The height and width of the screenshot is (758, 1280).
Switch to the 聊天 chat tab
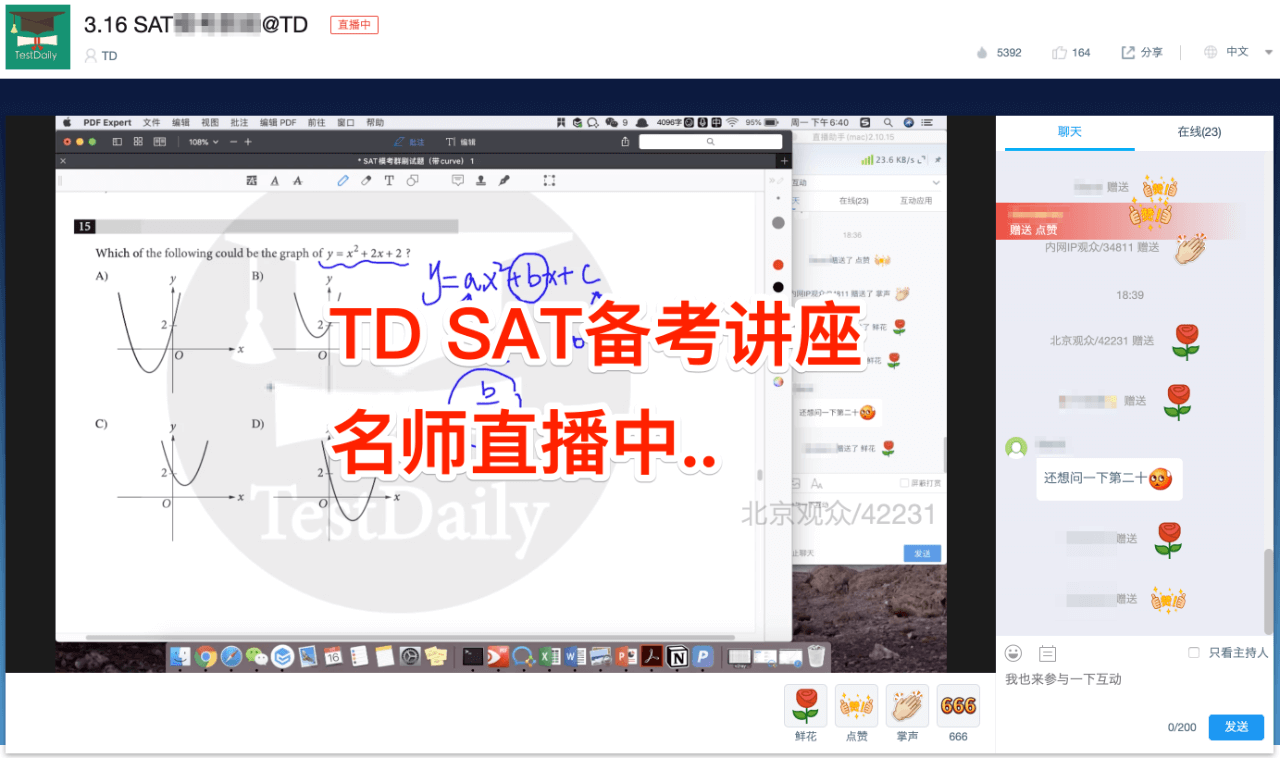tap(1070, 132)
